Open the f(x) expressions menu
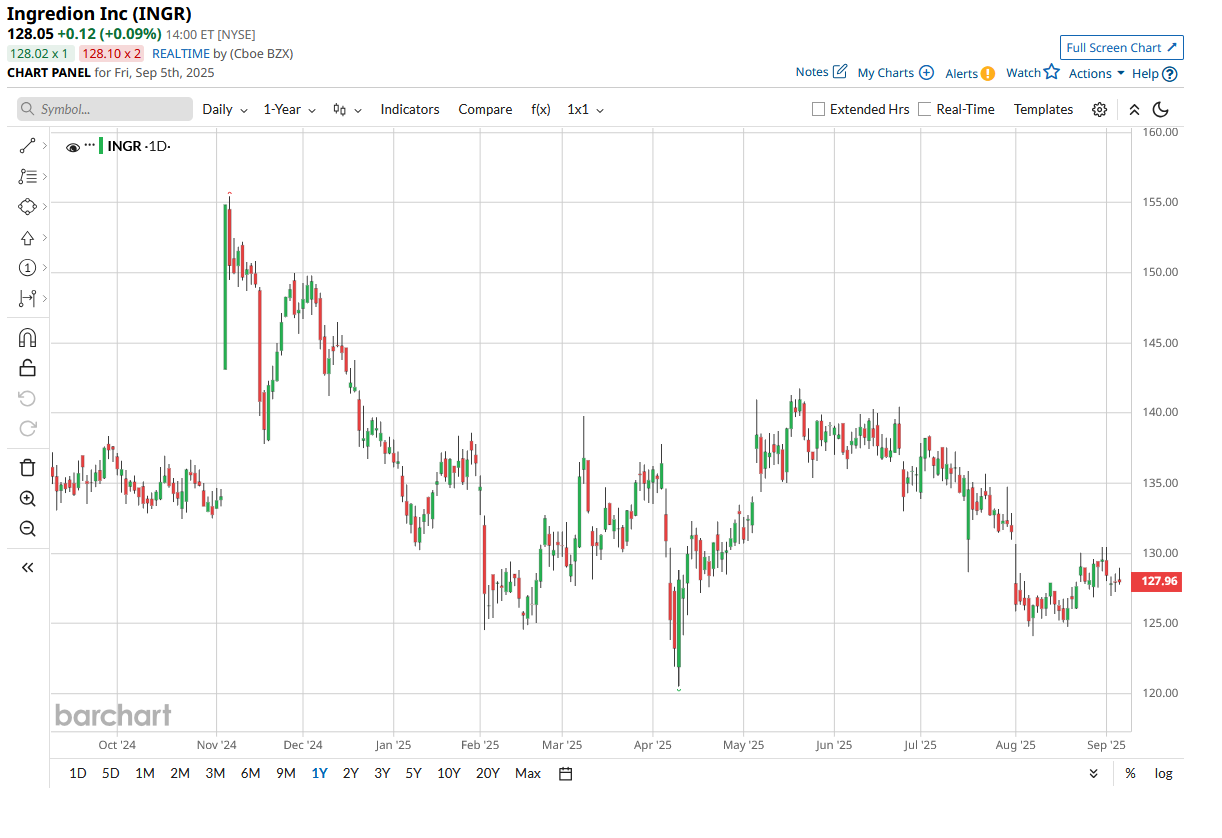1222x838 pixels. coord(541,109)
